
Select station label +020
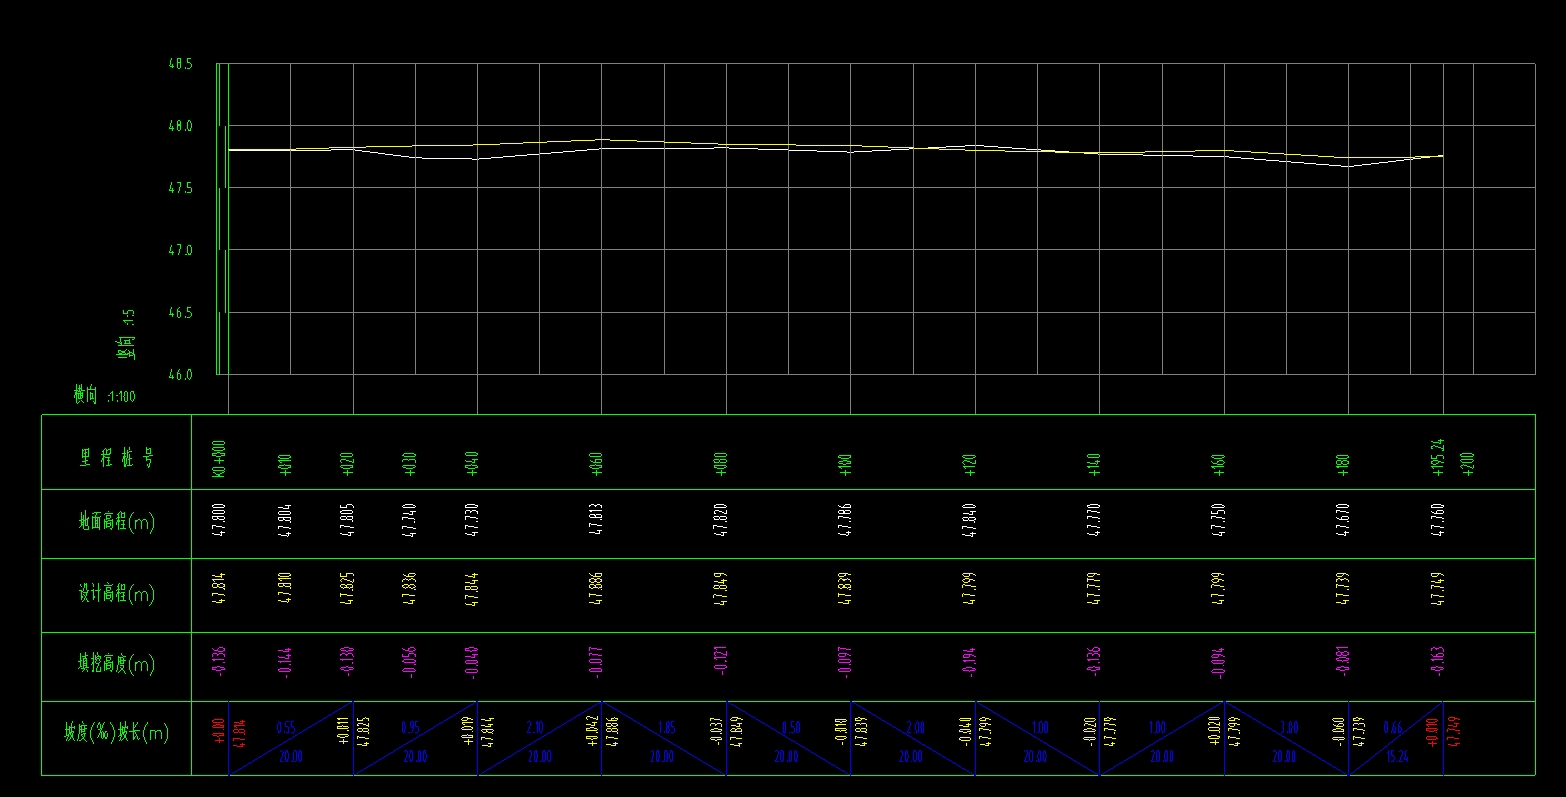(347, 463)
